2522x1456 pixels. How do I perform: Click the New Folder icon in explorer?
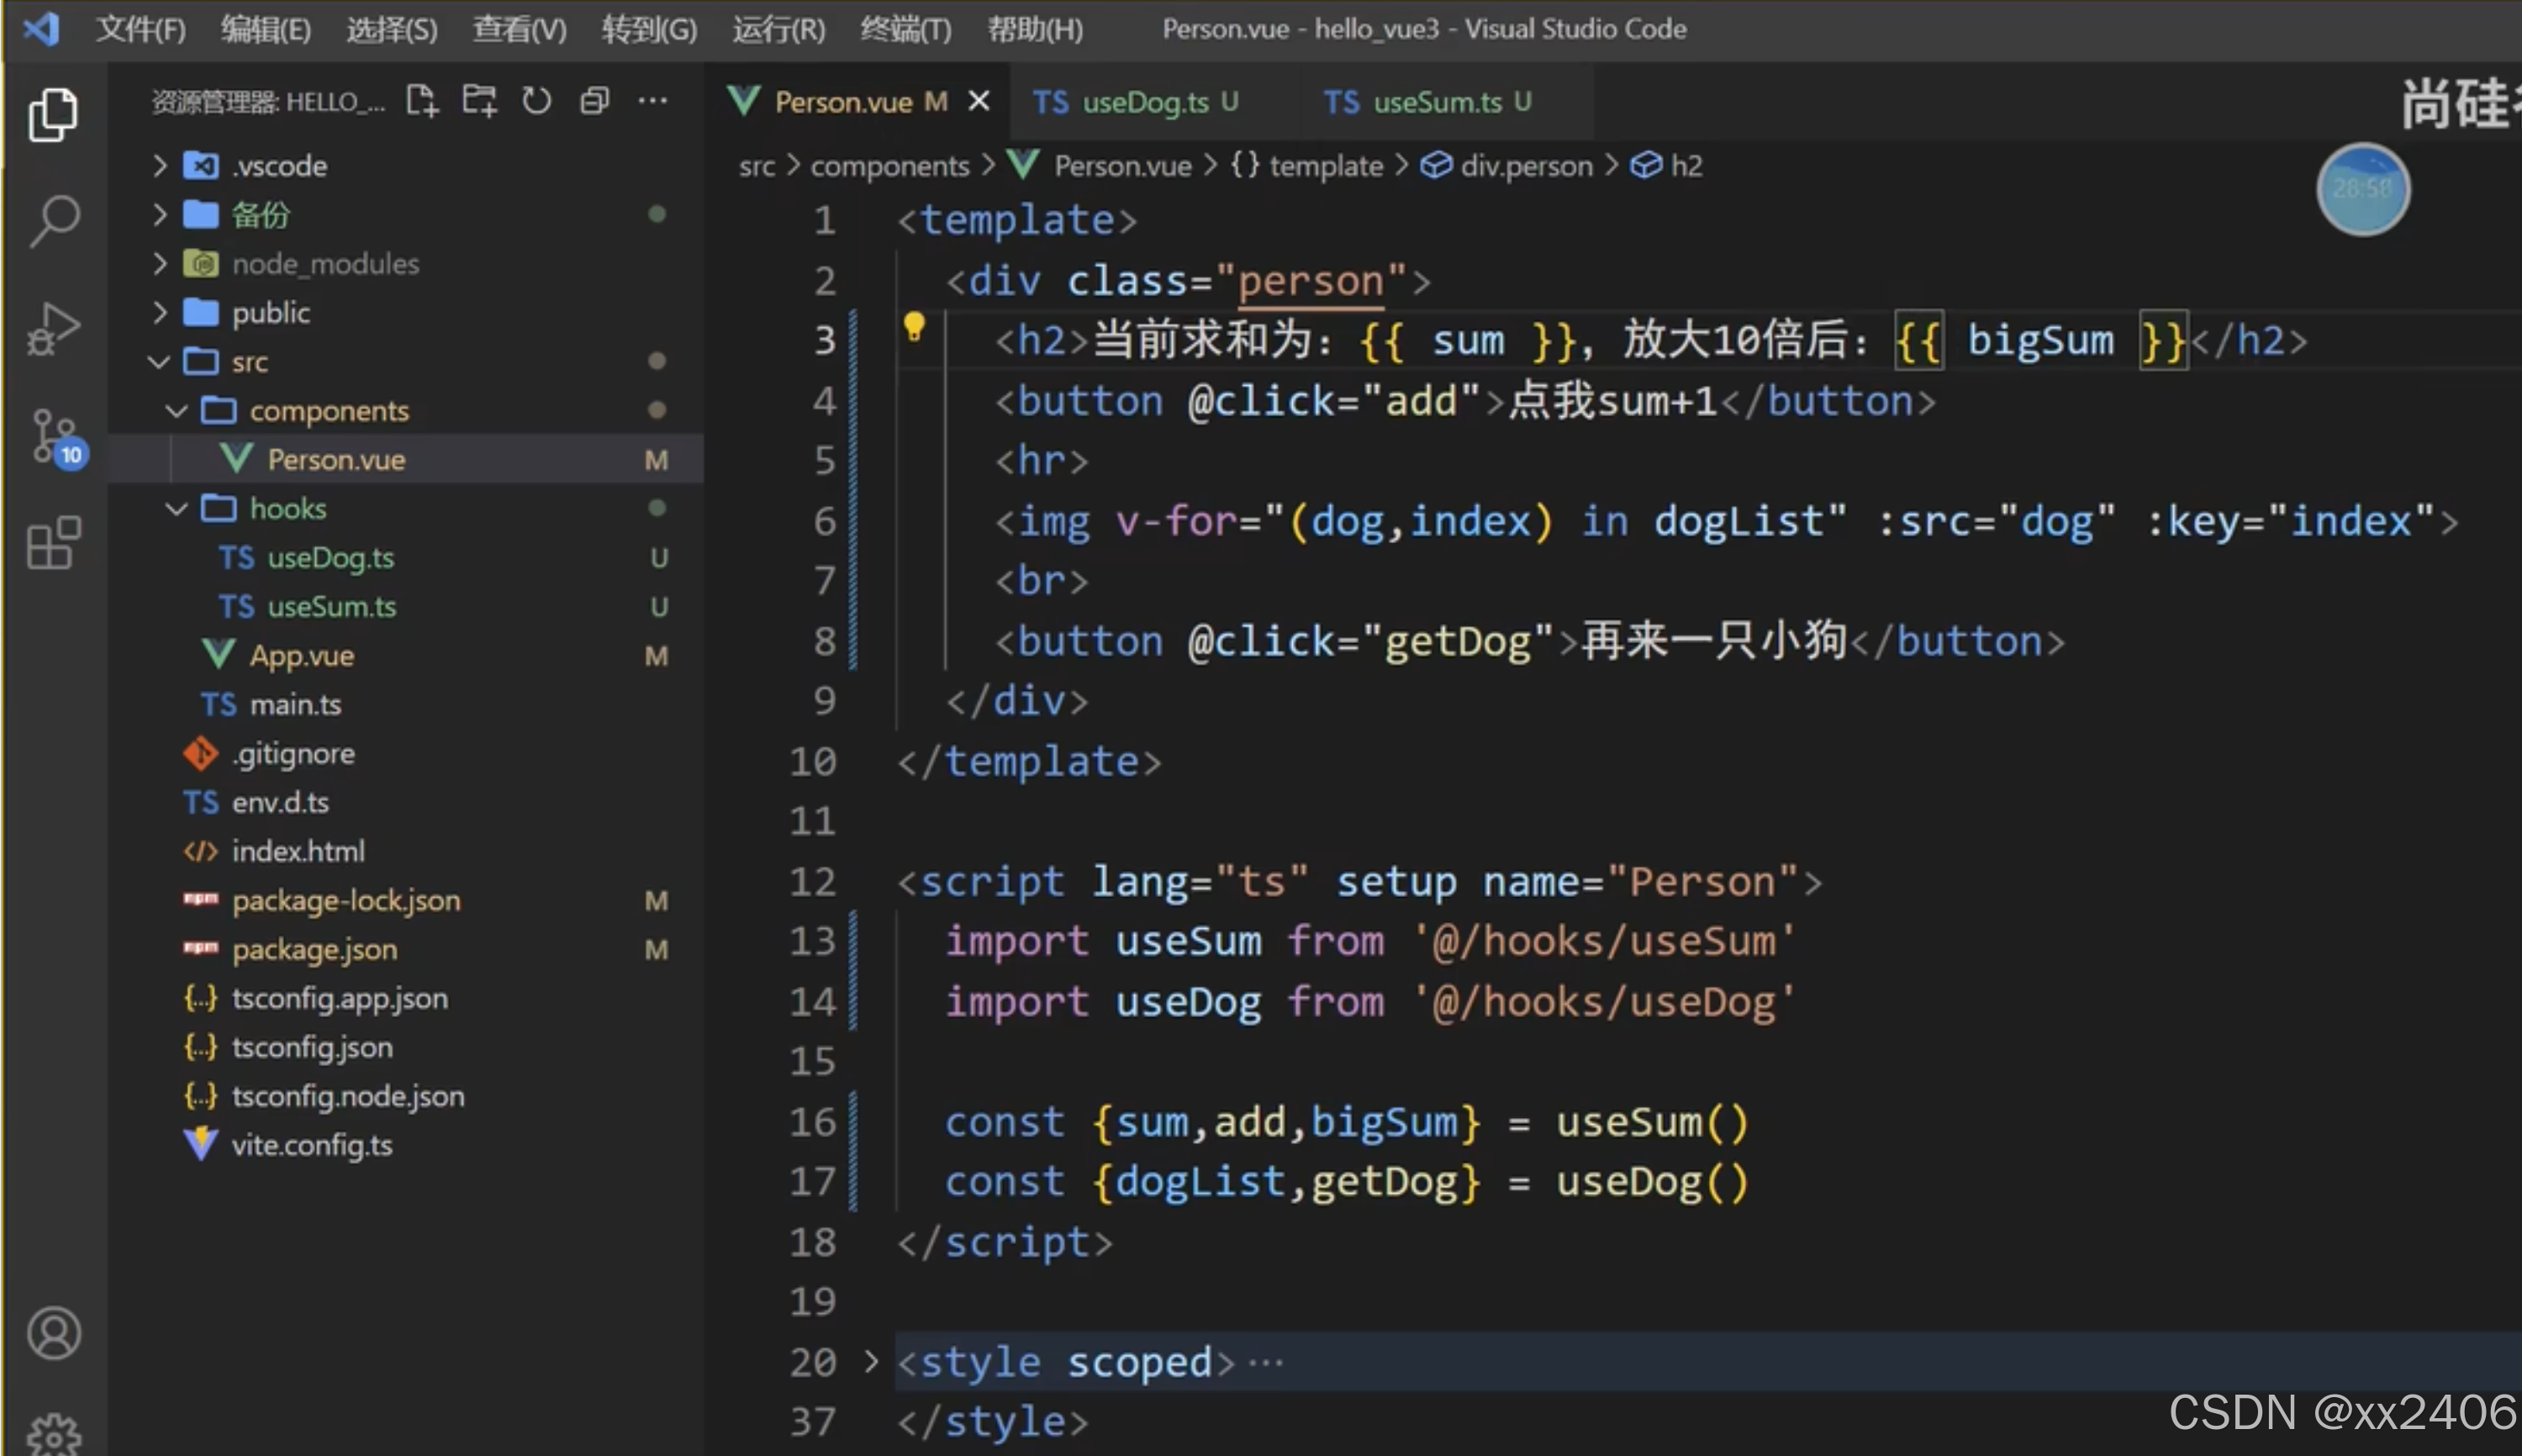[479, 101]
